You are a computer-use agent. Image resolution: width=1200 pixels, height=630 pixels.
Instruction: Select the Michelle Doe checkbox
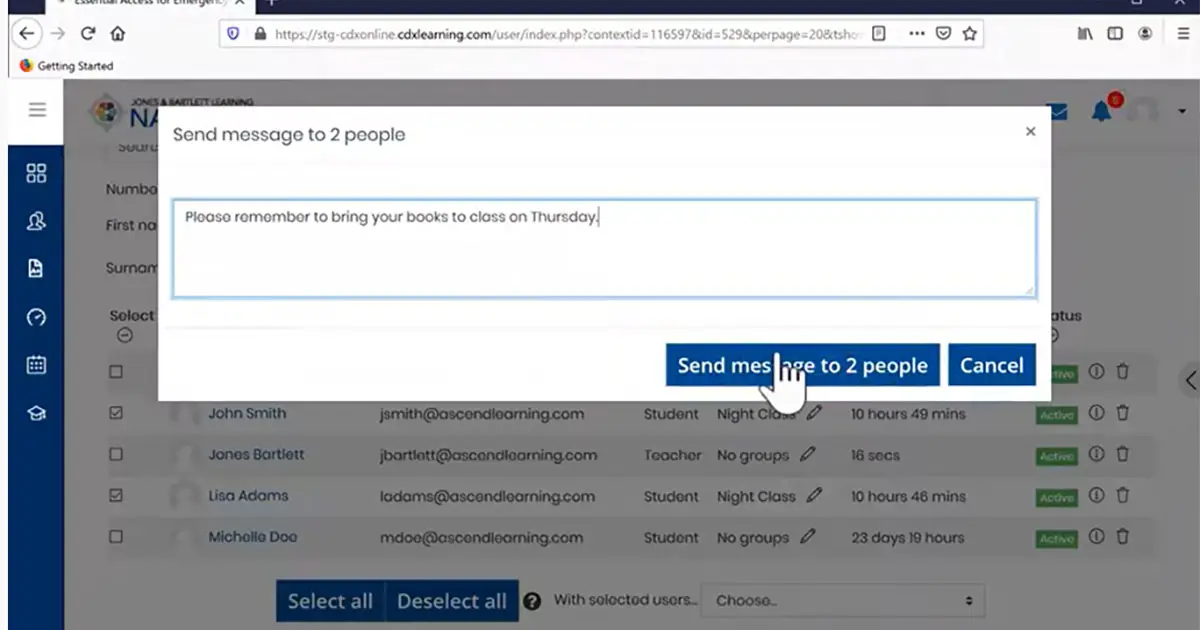coord(116,537)
